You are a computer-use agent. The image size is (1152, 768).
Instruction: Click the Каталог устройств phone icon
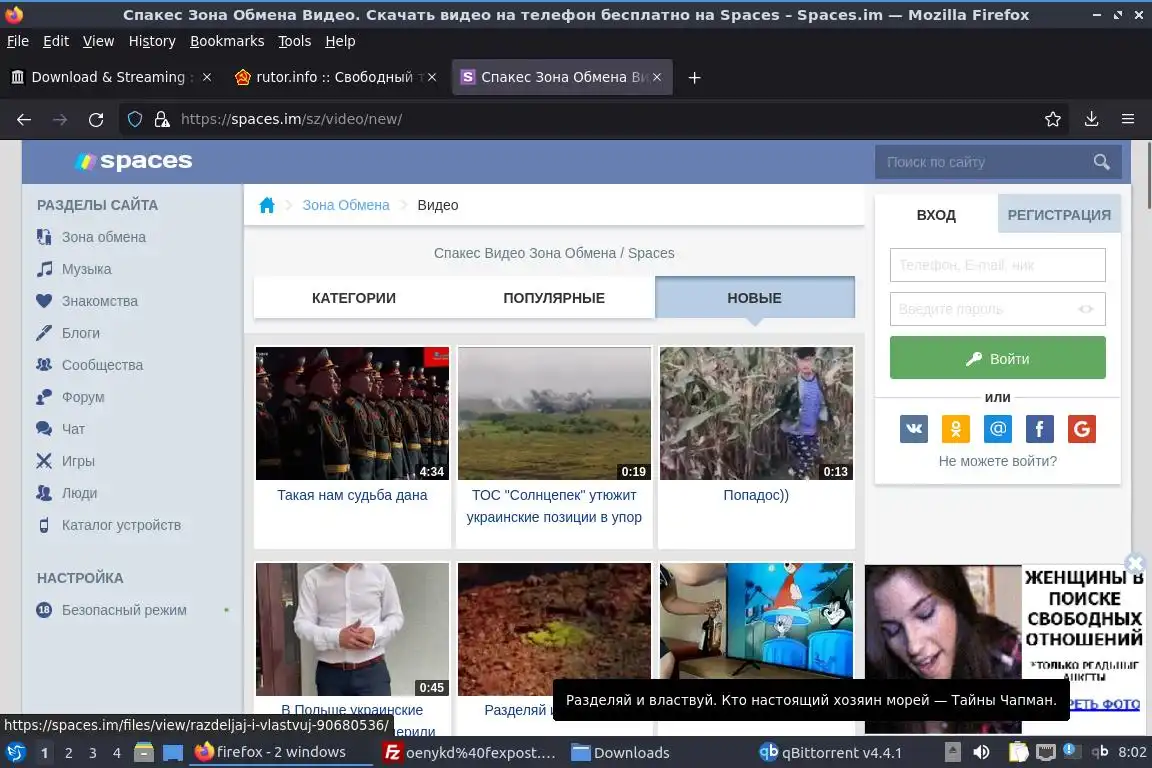tap(44, 525)
